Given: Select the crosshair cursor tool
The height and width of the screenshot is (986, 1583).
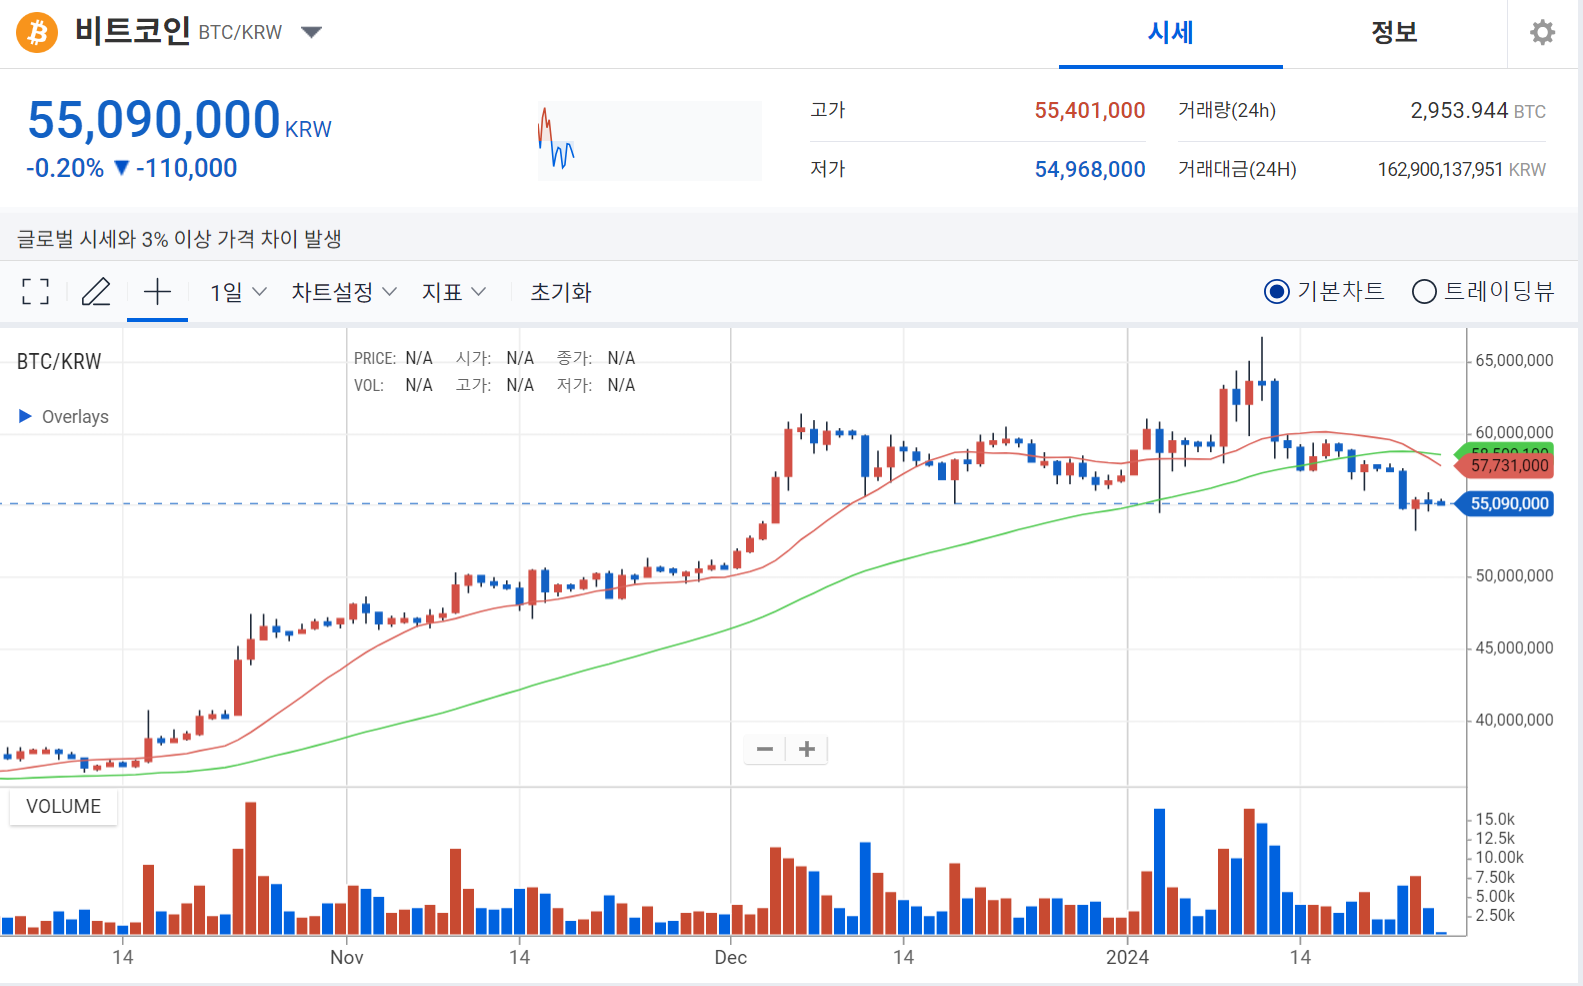Looking at the screenshot, I should click(157, 292).
